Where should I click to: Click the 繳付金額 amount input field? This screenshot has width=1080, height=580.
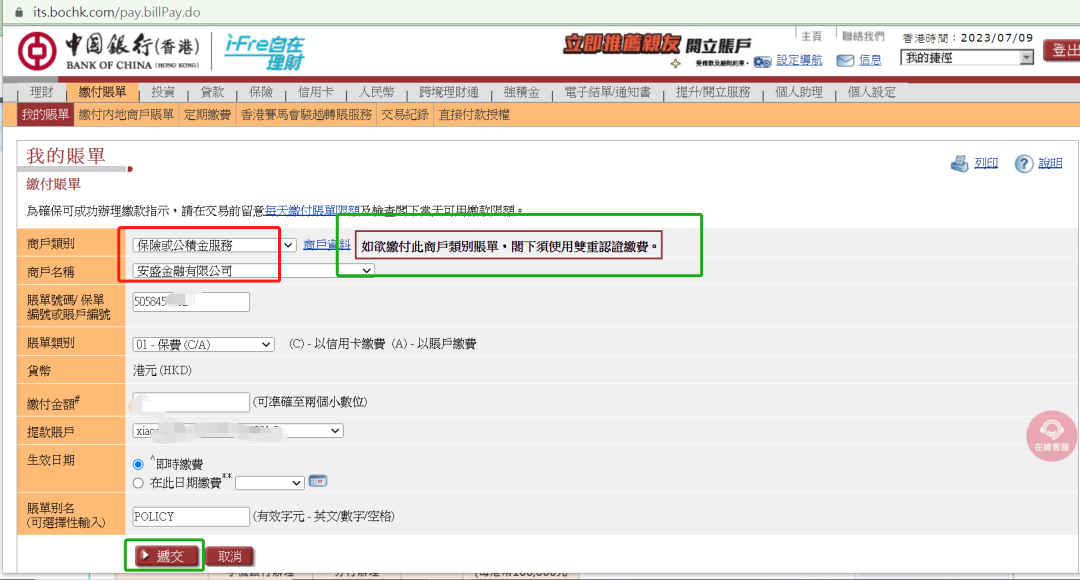pyautogui.click(x=191, y=402)
